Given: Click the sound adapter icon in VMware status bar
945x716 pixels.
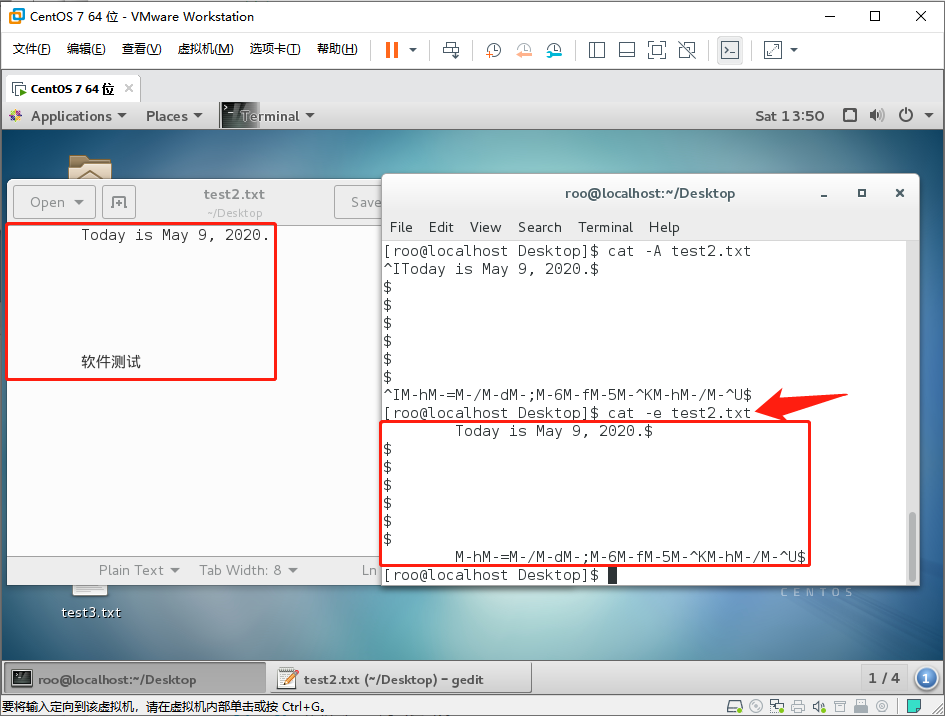Looking at the screenshot, I should click(x=819, y=708).
